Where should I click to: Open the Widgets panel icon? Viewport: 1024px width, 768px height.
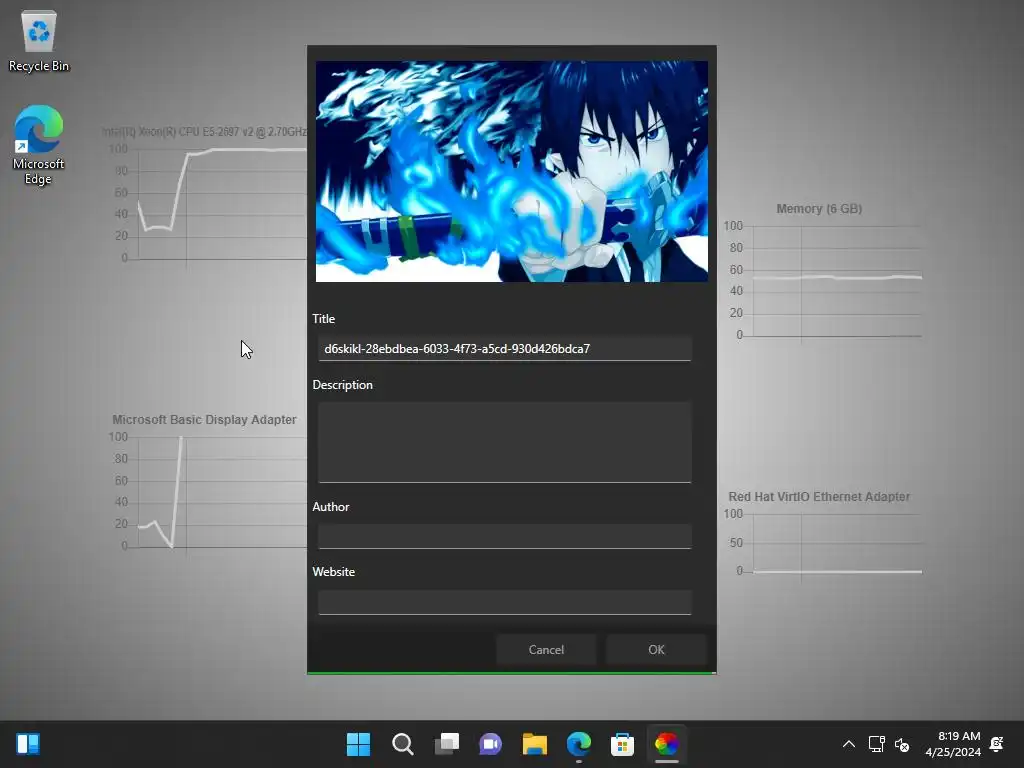pyautogui.click(x=28, y=744)
